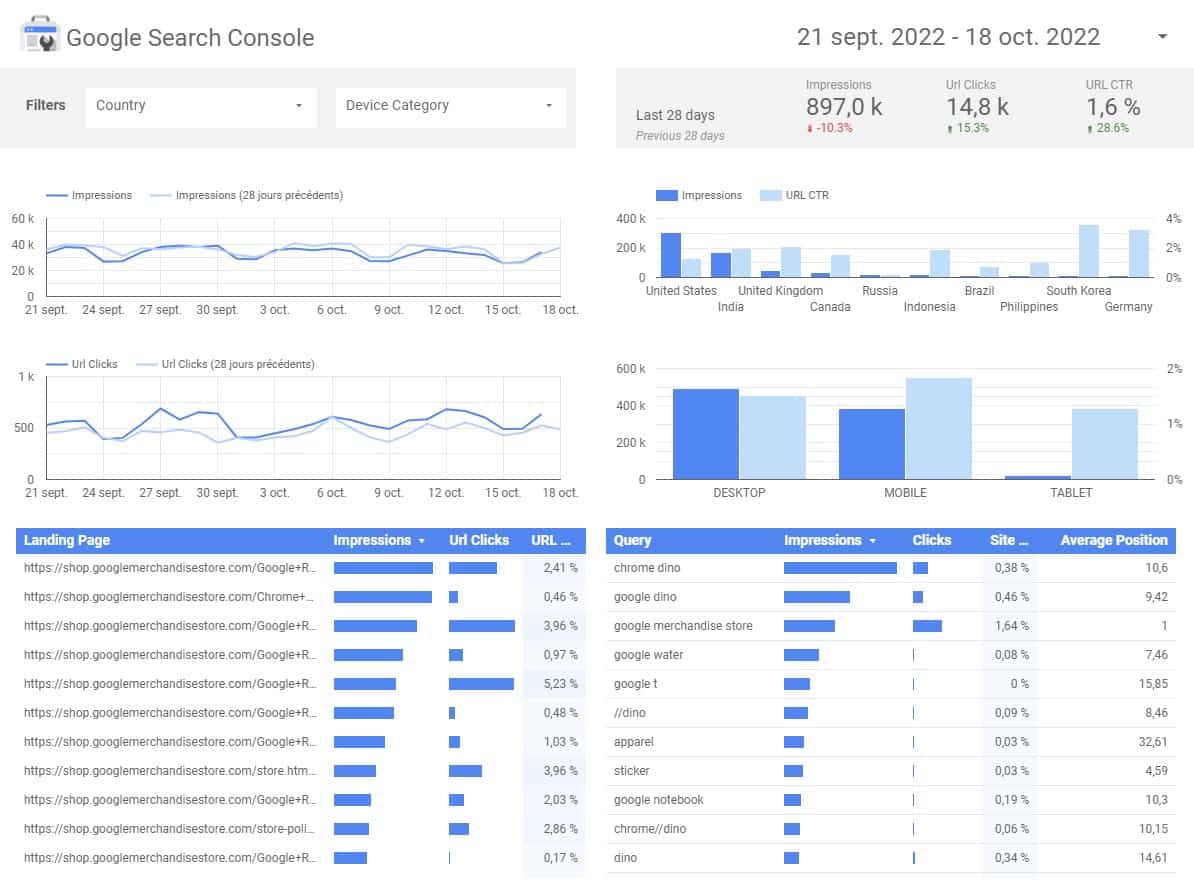Sort the Landing Page table by Url Clicks
Screen dimensions: 1194x894
pyautogui.click(x=478, y=540)
